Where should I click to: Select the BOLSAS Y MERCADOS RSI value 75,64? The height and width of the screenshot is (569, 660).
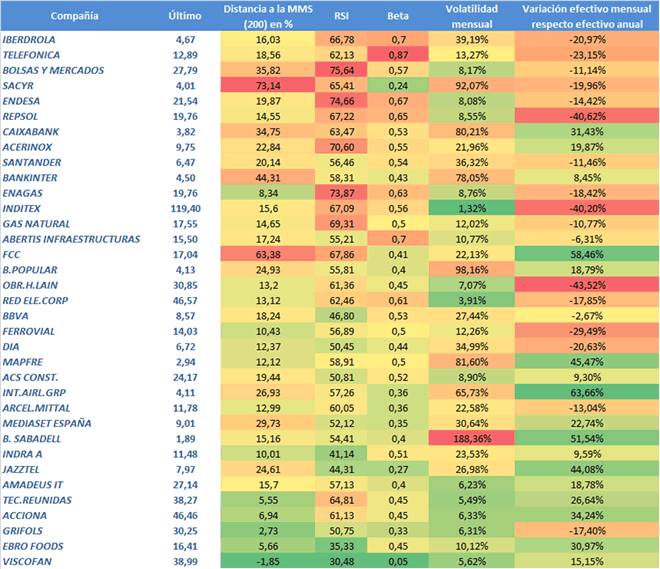pyautogui.click(x=342, y=69)
